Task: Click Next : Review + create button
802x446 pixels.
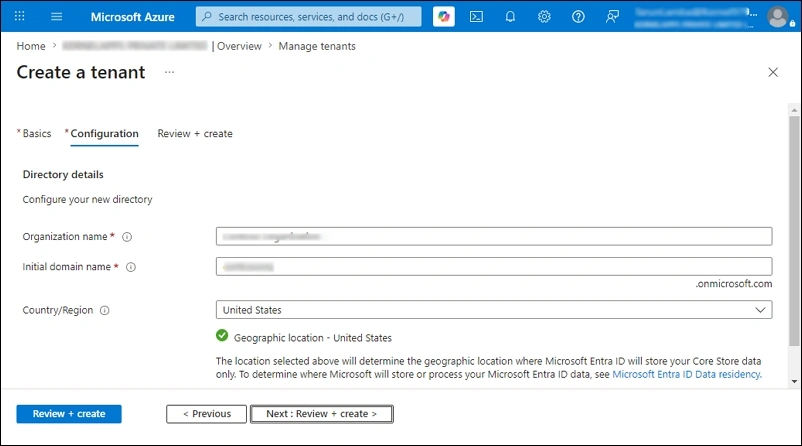Action: coord(322,414)
